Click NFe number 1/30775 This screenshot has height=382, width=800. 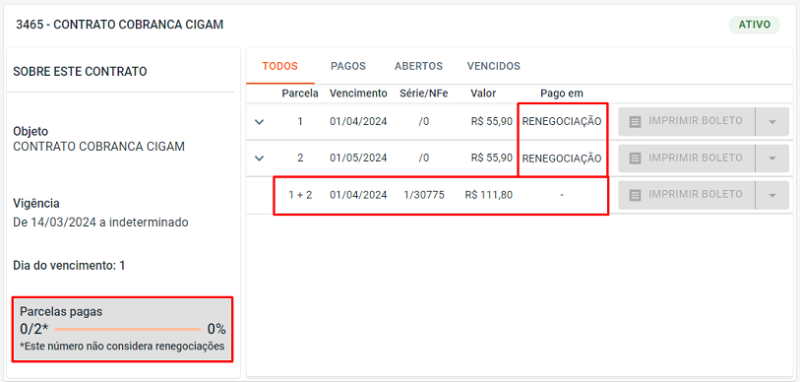423,195
